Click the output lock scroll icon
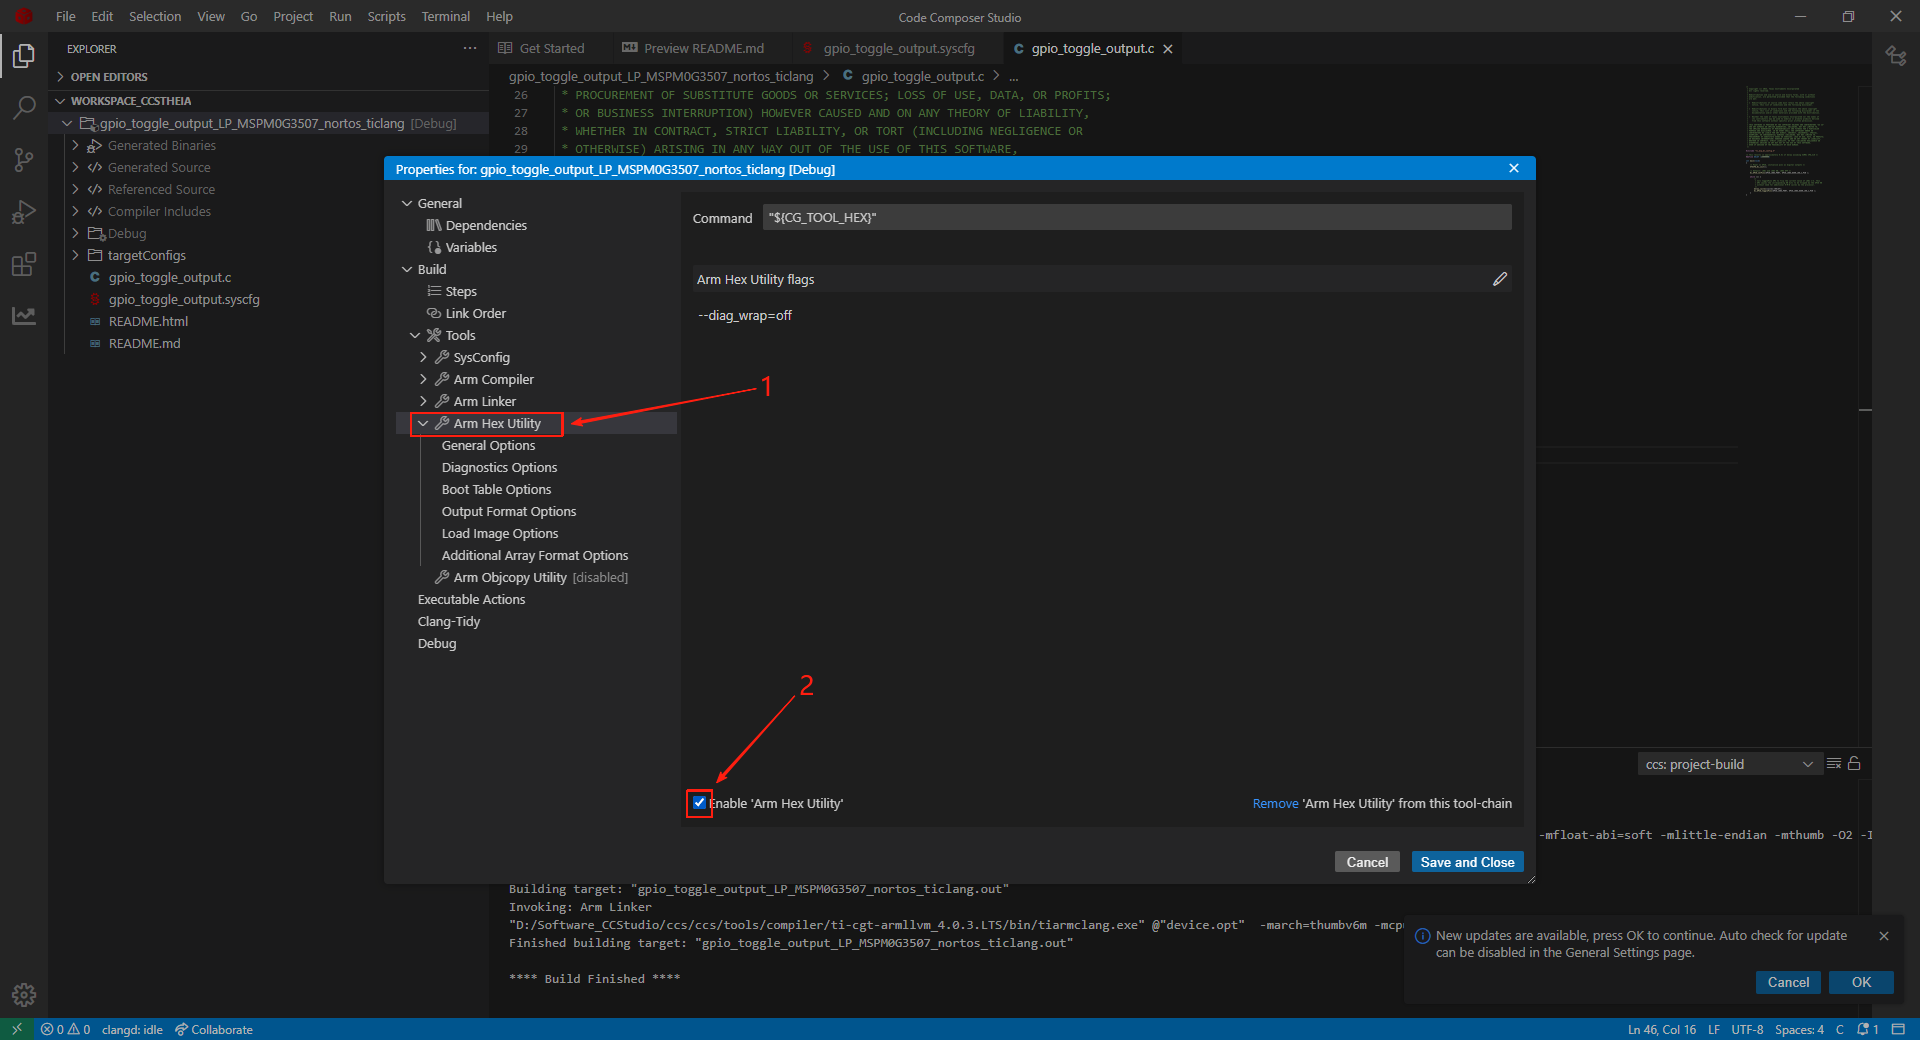Viewport: 1920px width, 1040px height. click(x=1854, y=763)
